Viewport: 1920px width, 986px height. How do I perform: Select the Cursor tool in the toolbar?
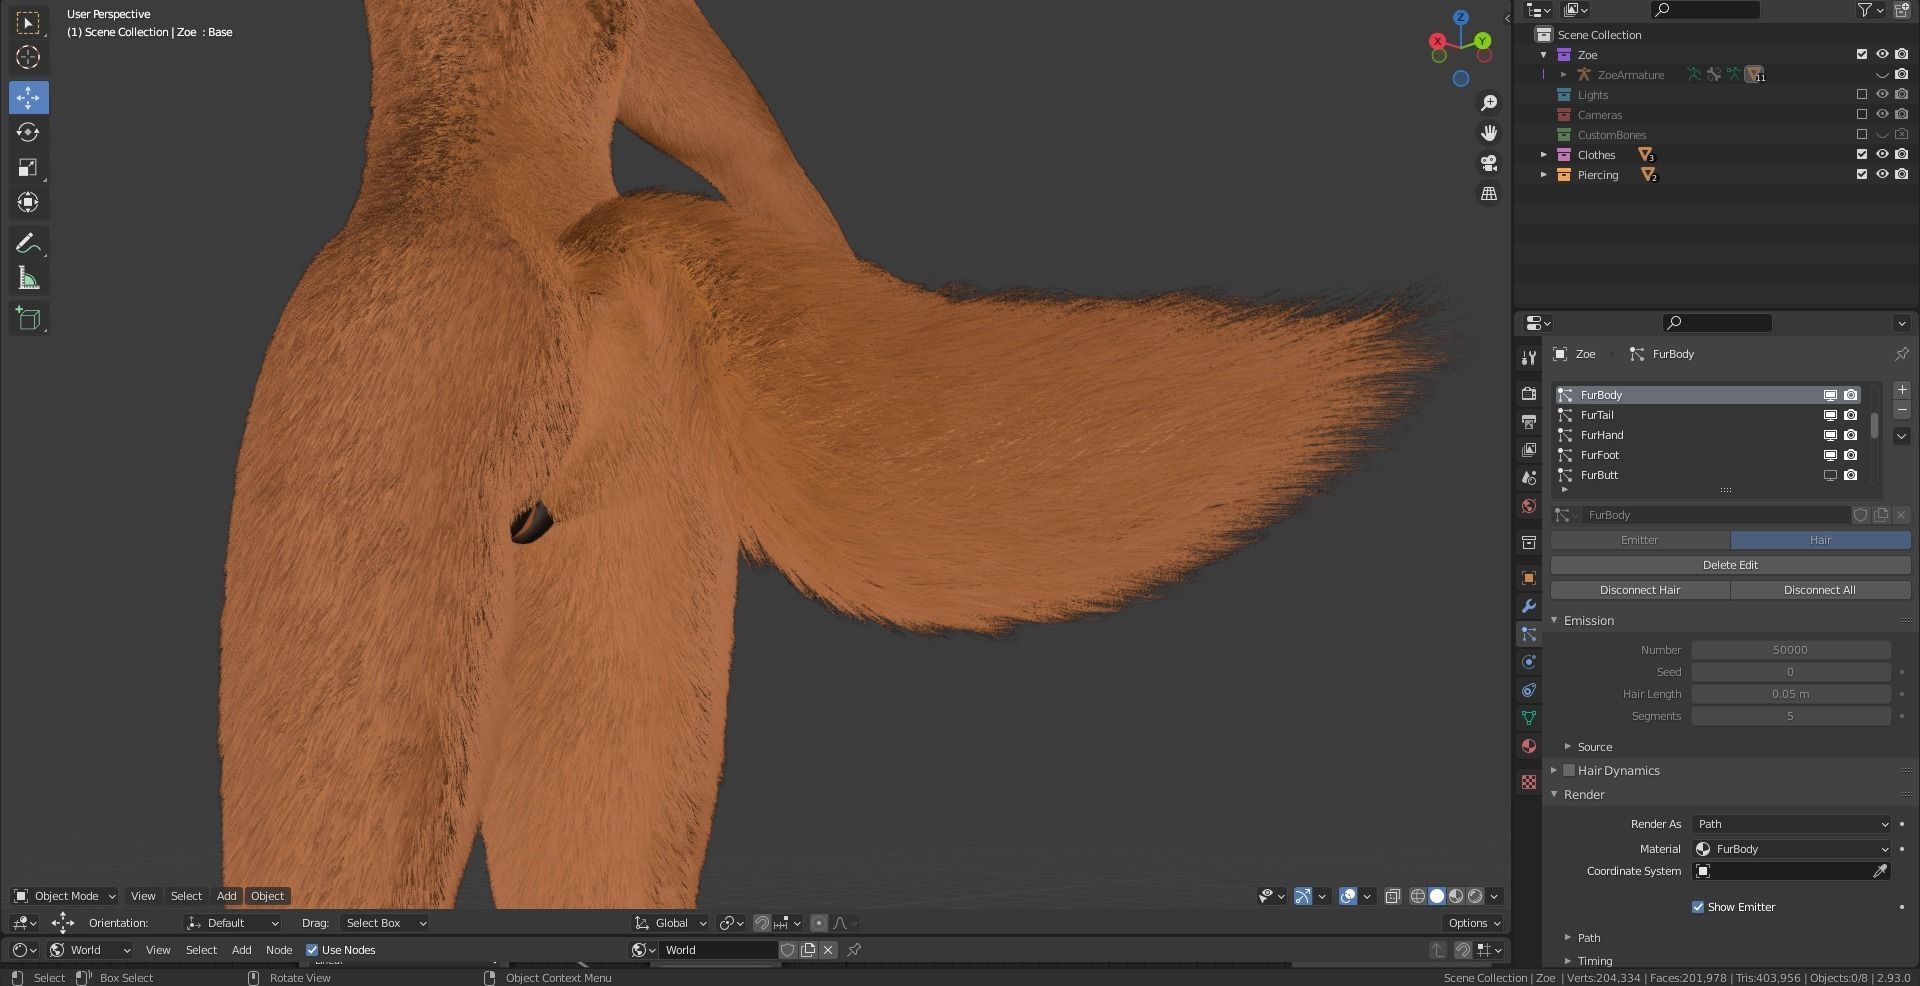click(28, 57)
